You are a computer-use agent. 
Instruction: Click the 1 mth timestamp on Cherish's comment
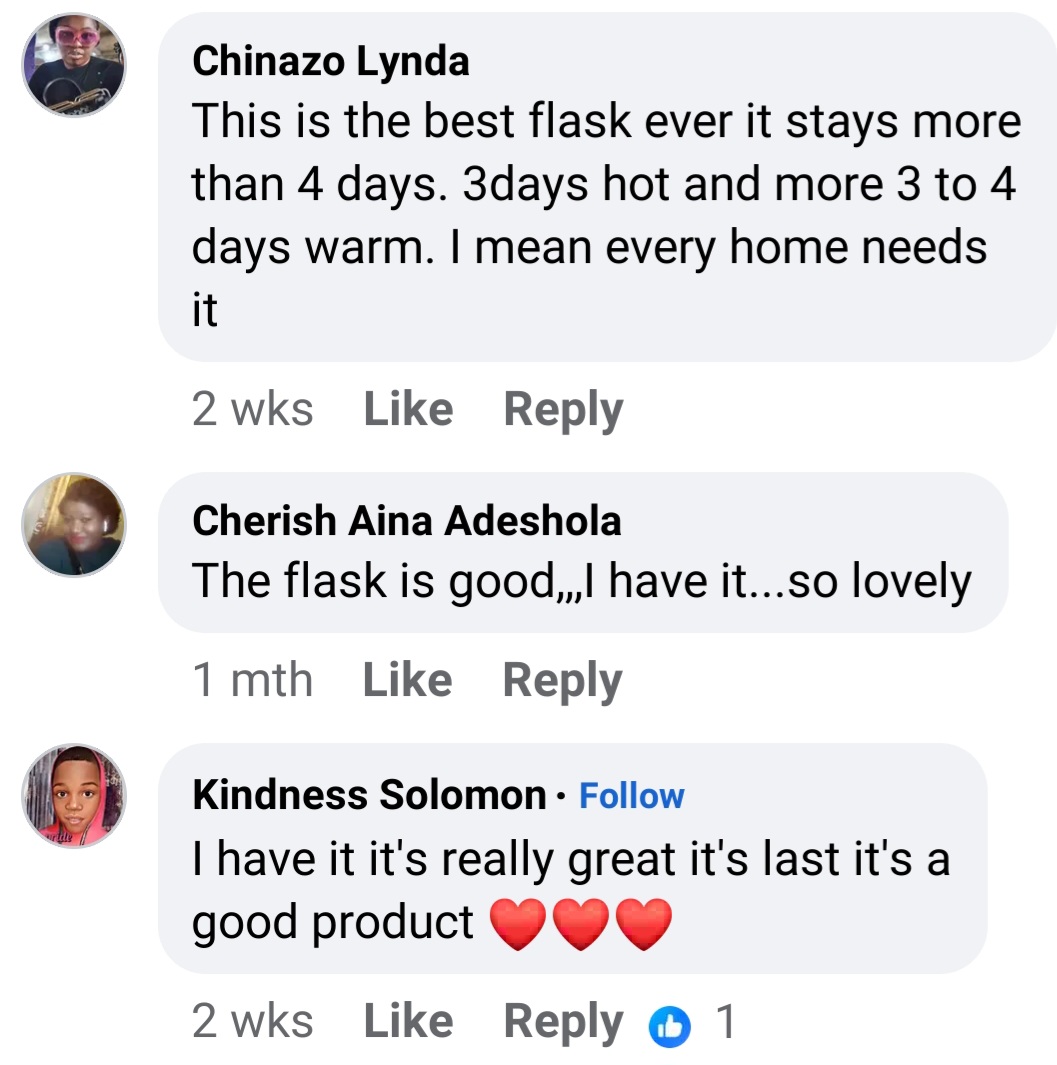pyautogui.click(x=252, y=681)
